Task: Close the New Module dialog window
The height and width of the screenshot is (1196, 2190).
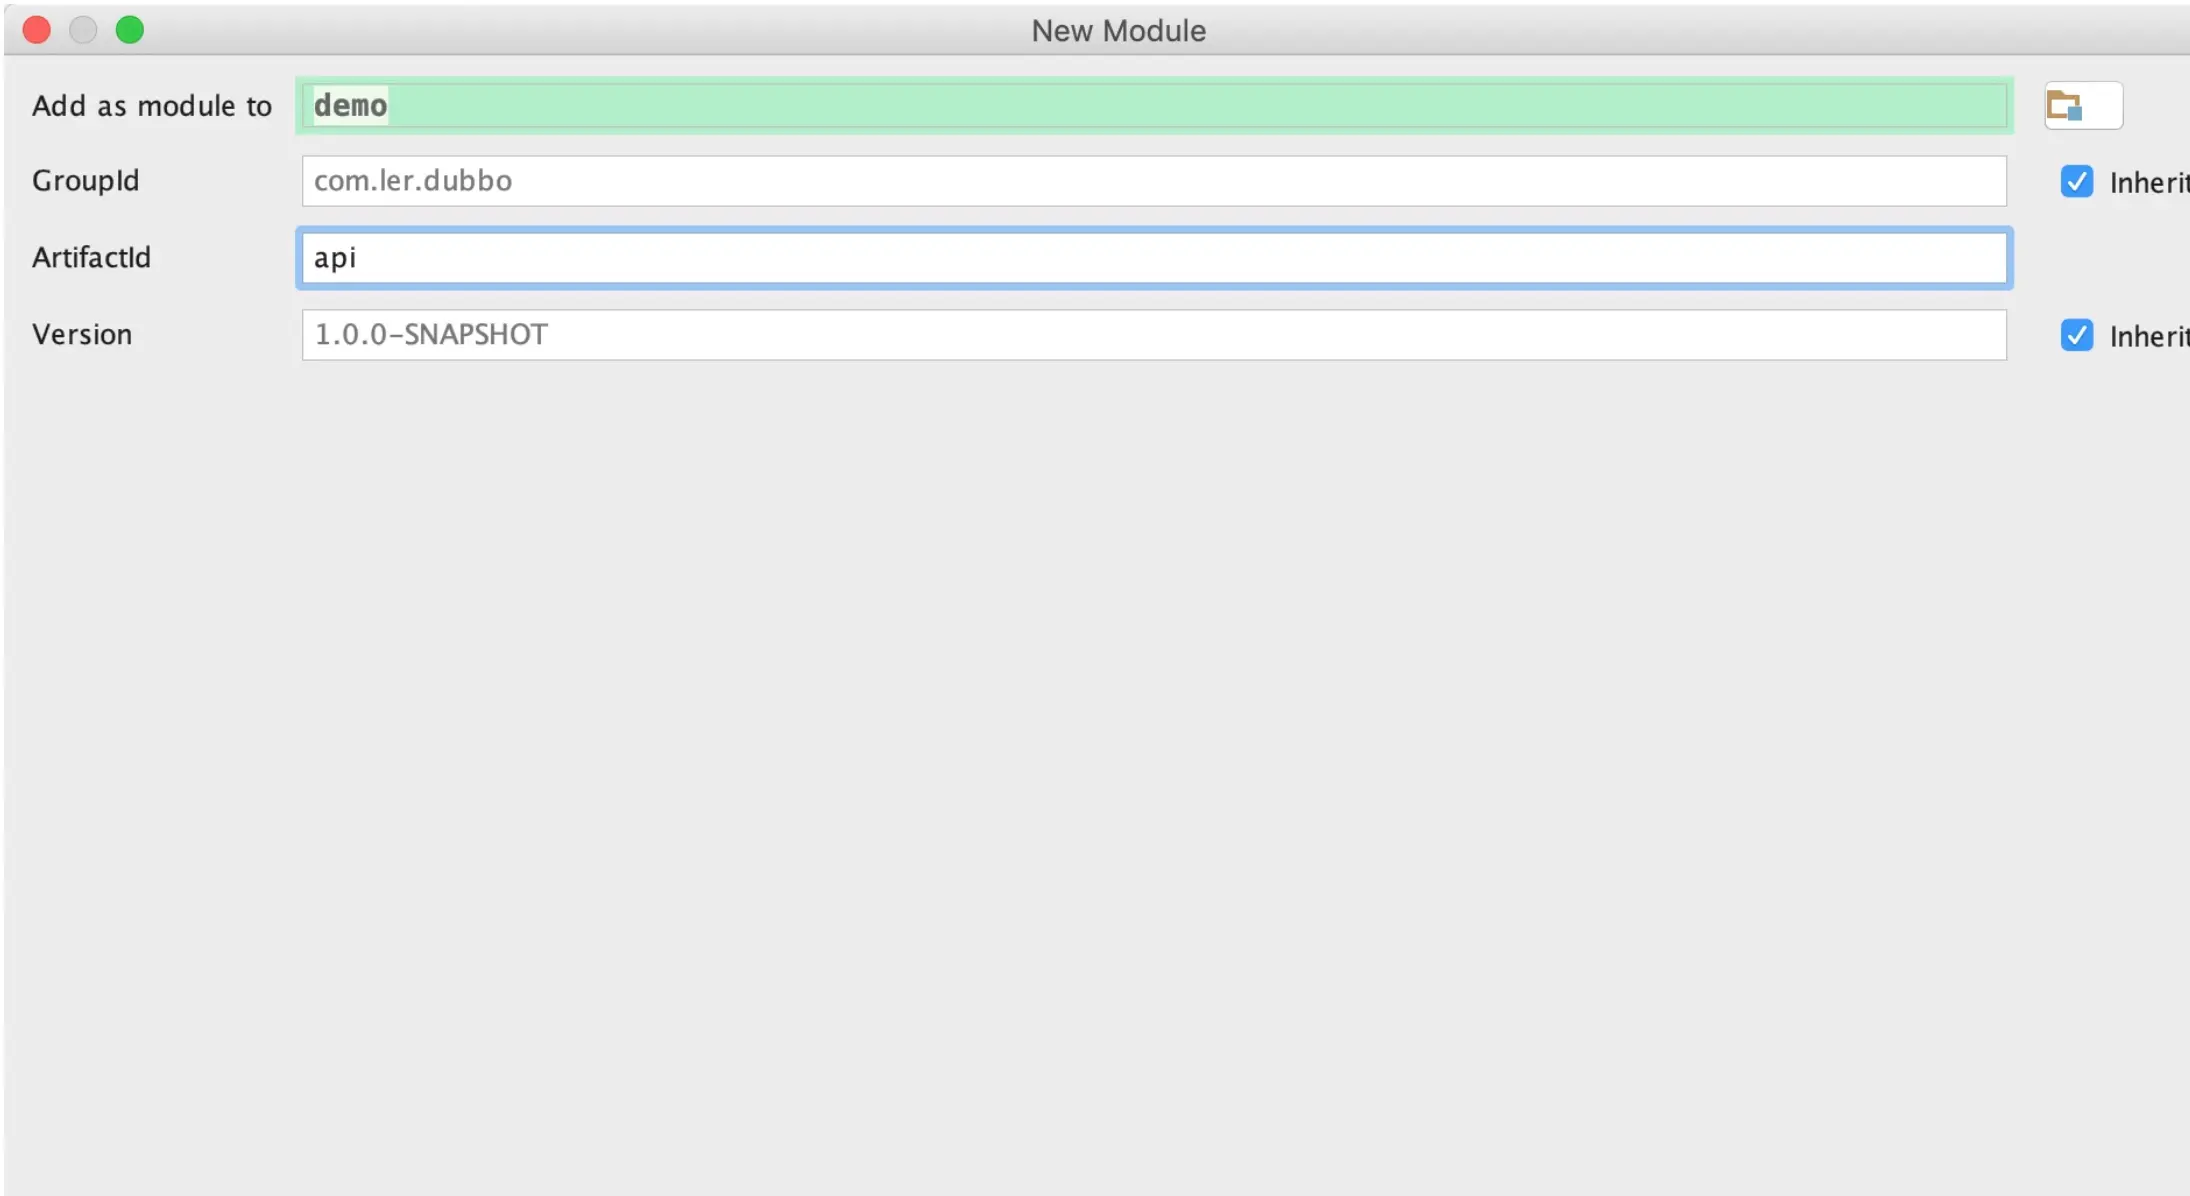Action: [x=37, y=30]
